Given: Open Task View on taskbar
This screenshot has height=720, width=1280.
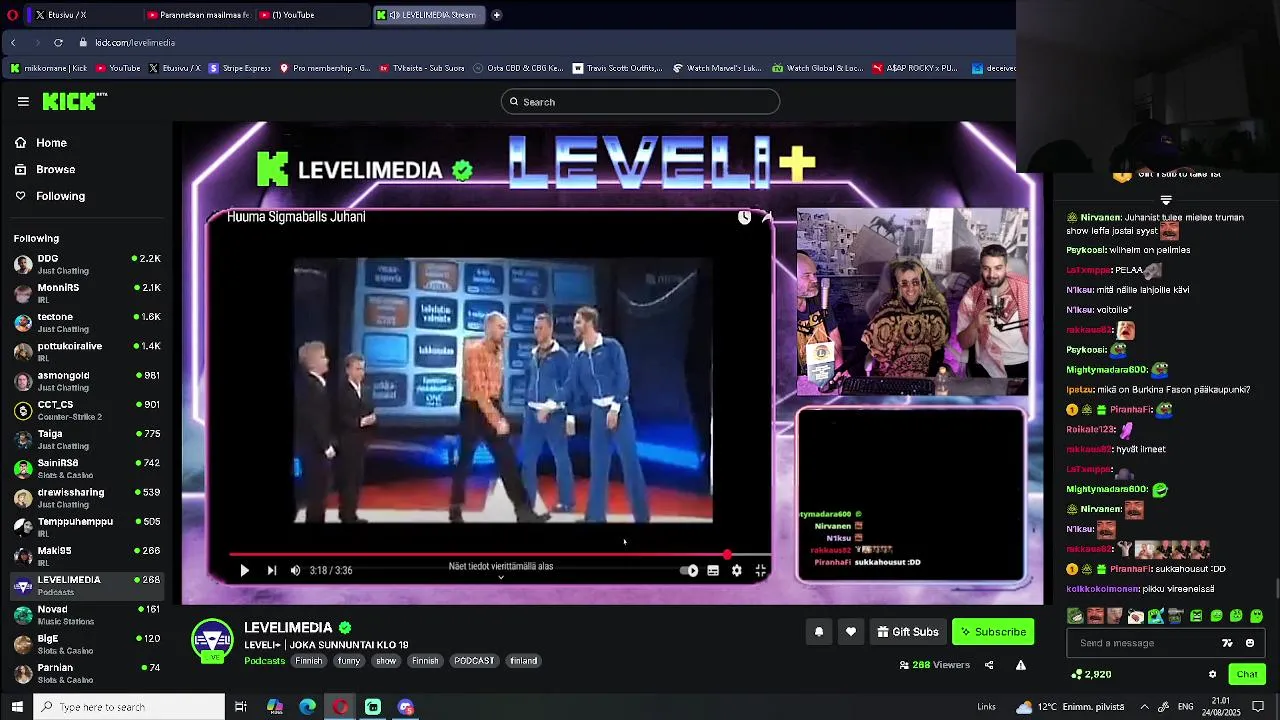Looking at the screenshot, I should [x=241, y=707].
